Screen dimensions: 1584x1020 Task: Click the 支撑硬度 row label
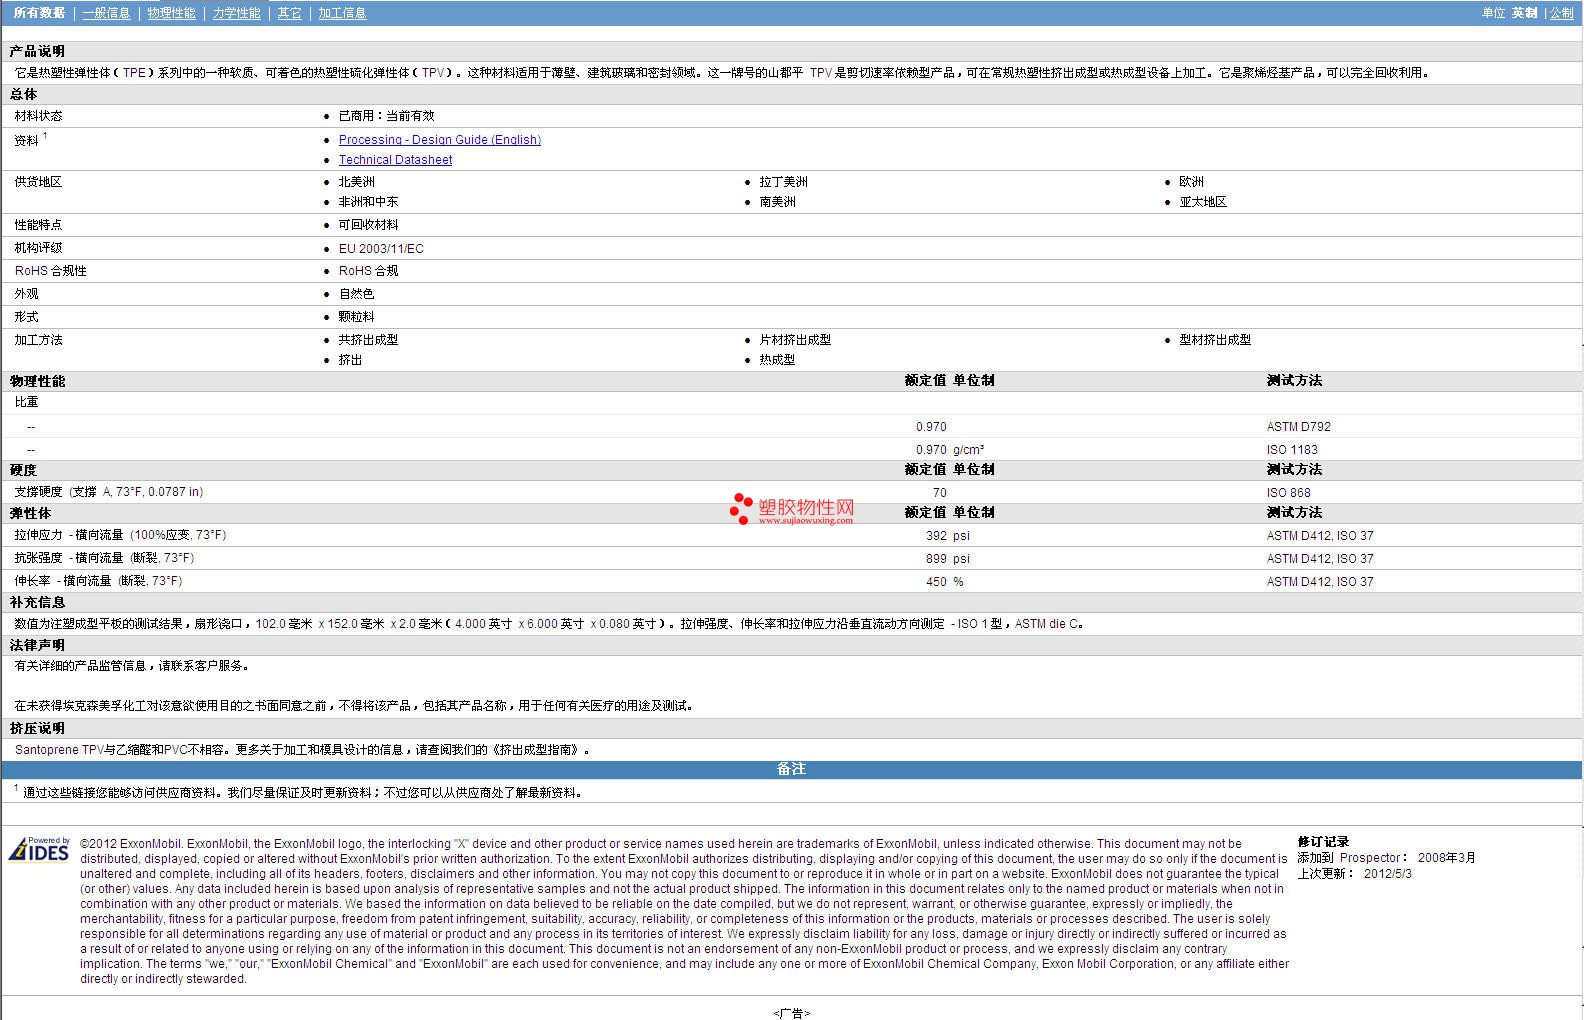coord(109,492)
